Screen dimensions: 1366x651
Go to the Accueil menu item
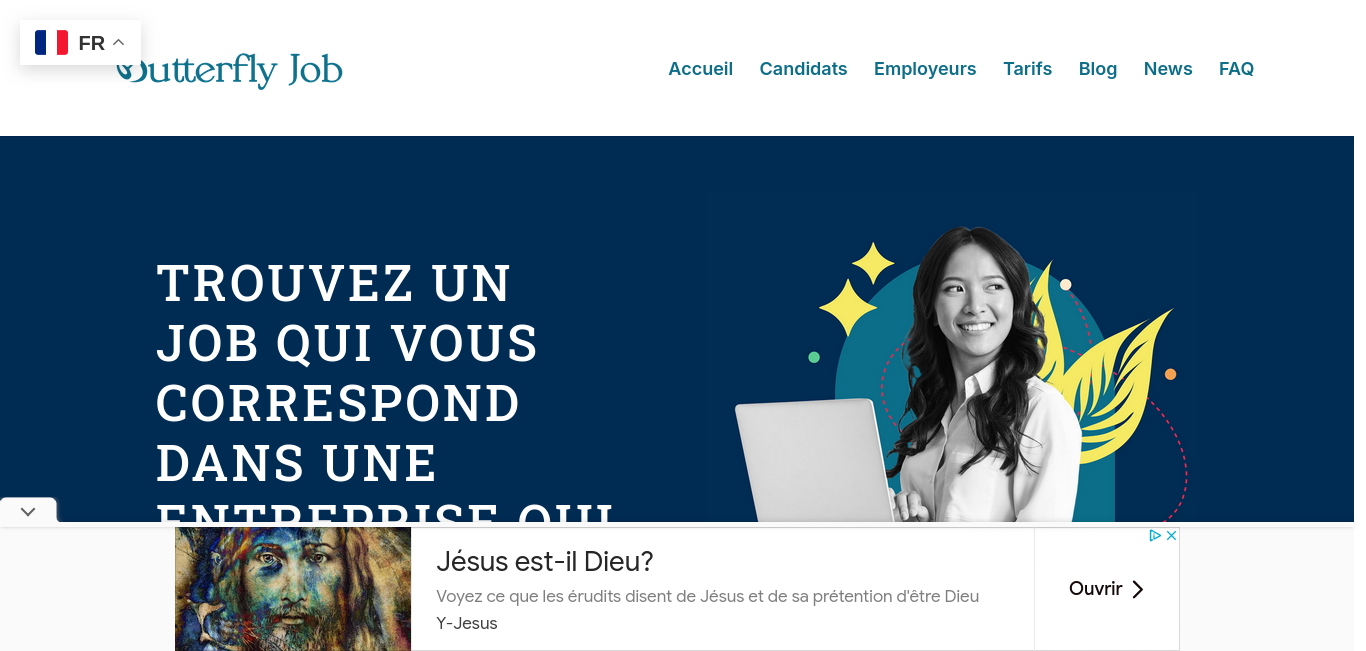coord(700,69)
